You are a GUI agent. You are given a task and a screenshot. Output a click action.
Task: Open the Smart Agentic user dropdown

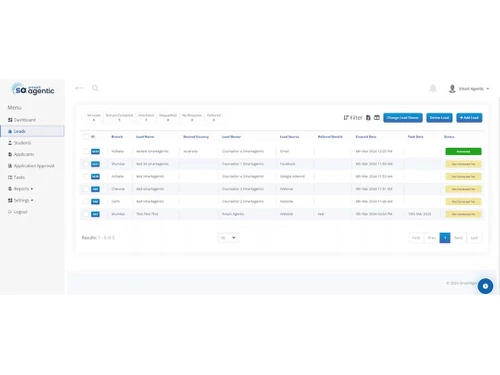pos(474,89)
